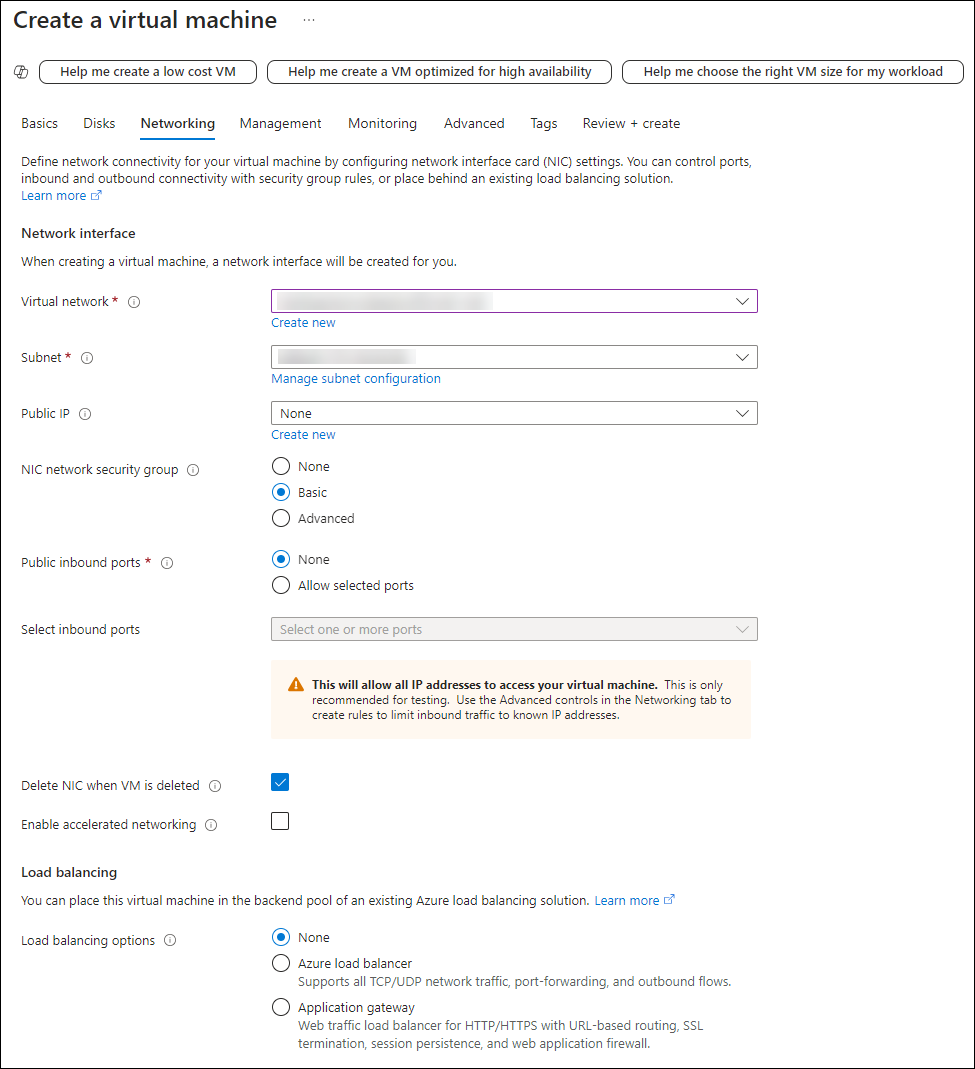975x1069 pixels.
Task: Go to Review + create tab
Action: pyautogui.click(x=631, y=123)
